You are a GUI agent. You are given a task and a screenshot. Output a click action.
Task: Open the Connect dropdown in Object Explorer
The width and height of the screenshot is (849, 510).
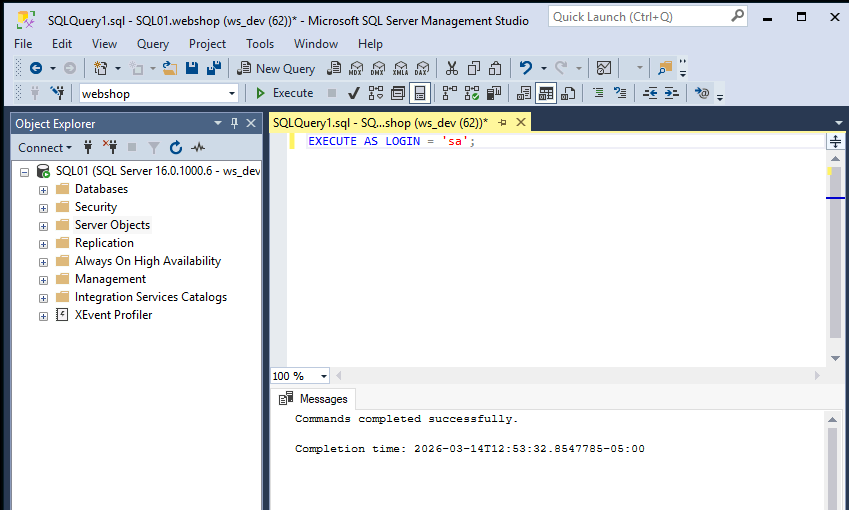tap(45, 147)
